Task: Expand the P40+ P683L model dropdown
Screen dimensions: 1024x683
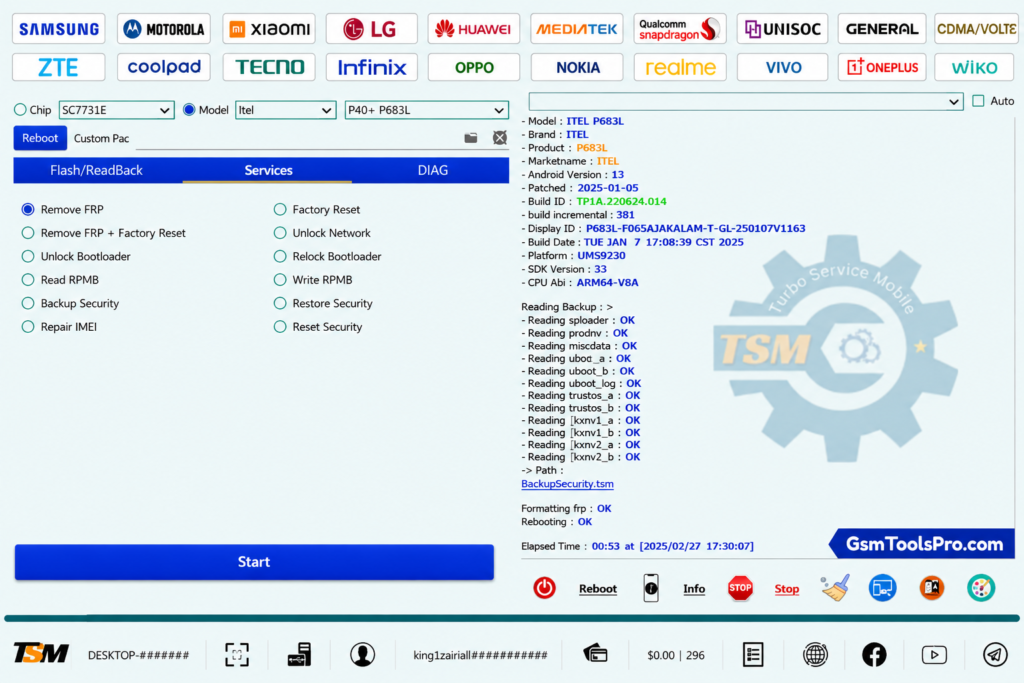Action: 426,110
